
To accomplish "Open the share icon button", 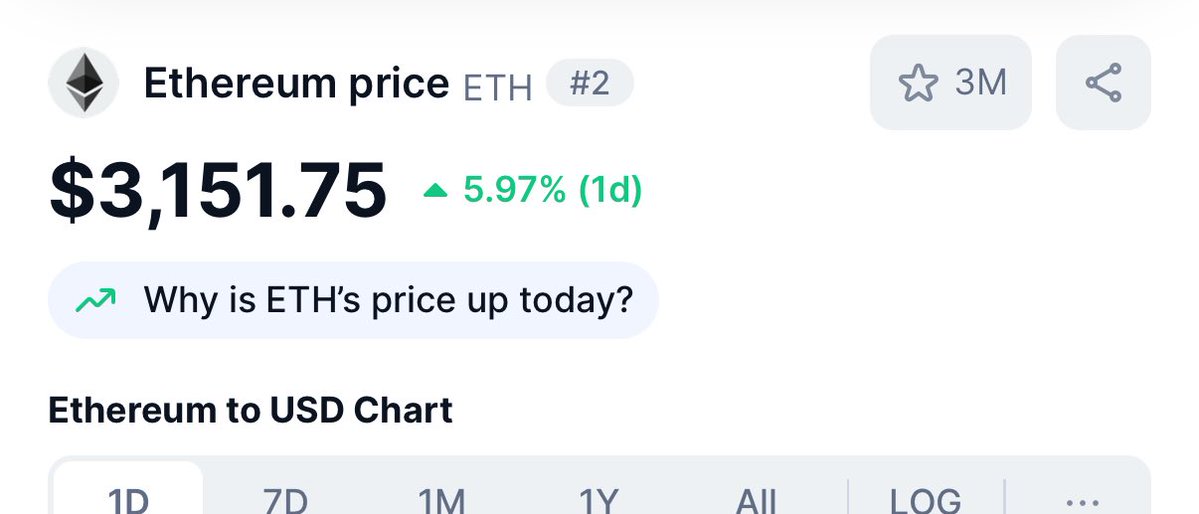I will coord(1103,83).
